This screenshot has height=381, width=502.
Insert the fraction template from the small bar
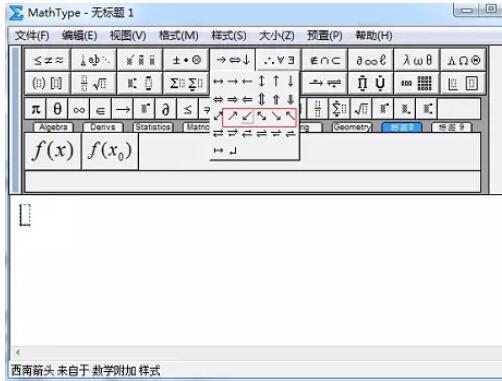(x=318, y=109)
